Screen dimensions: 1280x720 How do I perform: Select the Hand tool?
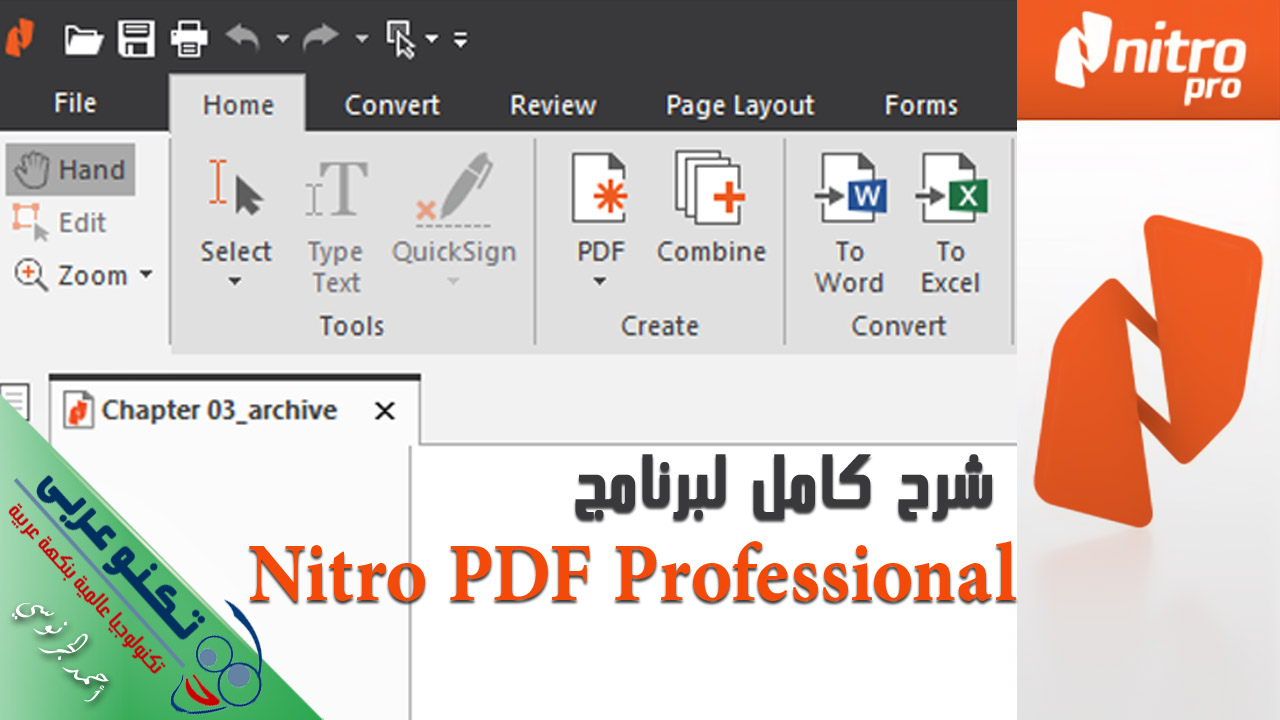pos(71,170)
